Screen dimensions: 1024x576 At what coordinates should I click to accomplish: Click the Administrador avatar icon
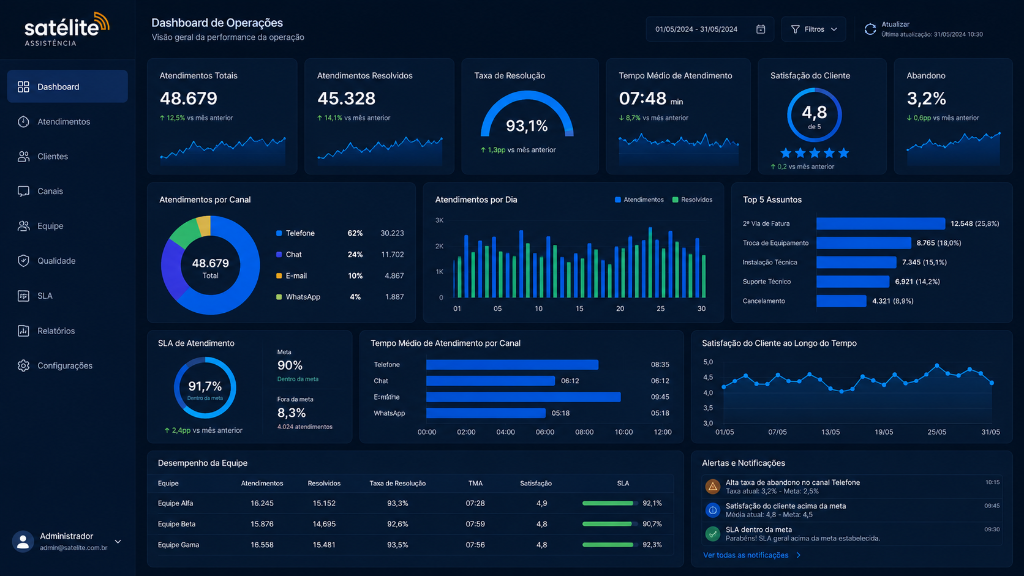coord(23,541)
